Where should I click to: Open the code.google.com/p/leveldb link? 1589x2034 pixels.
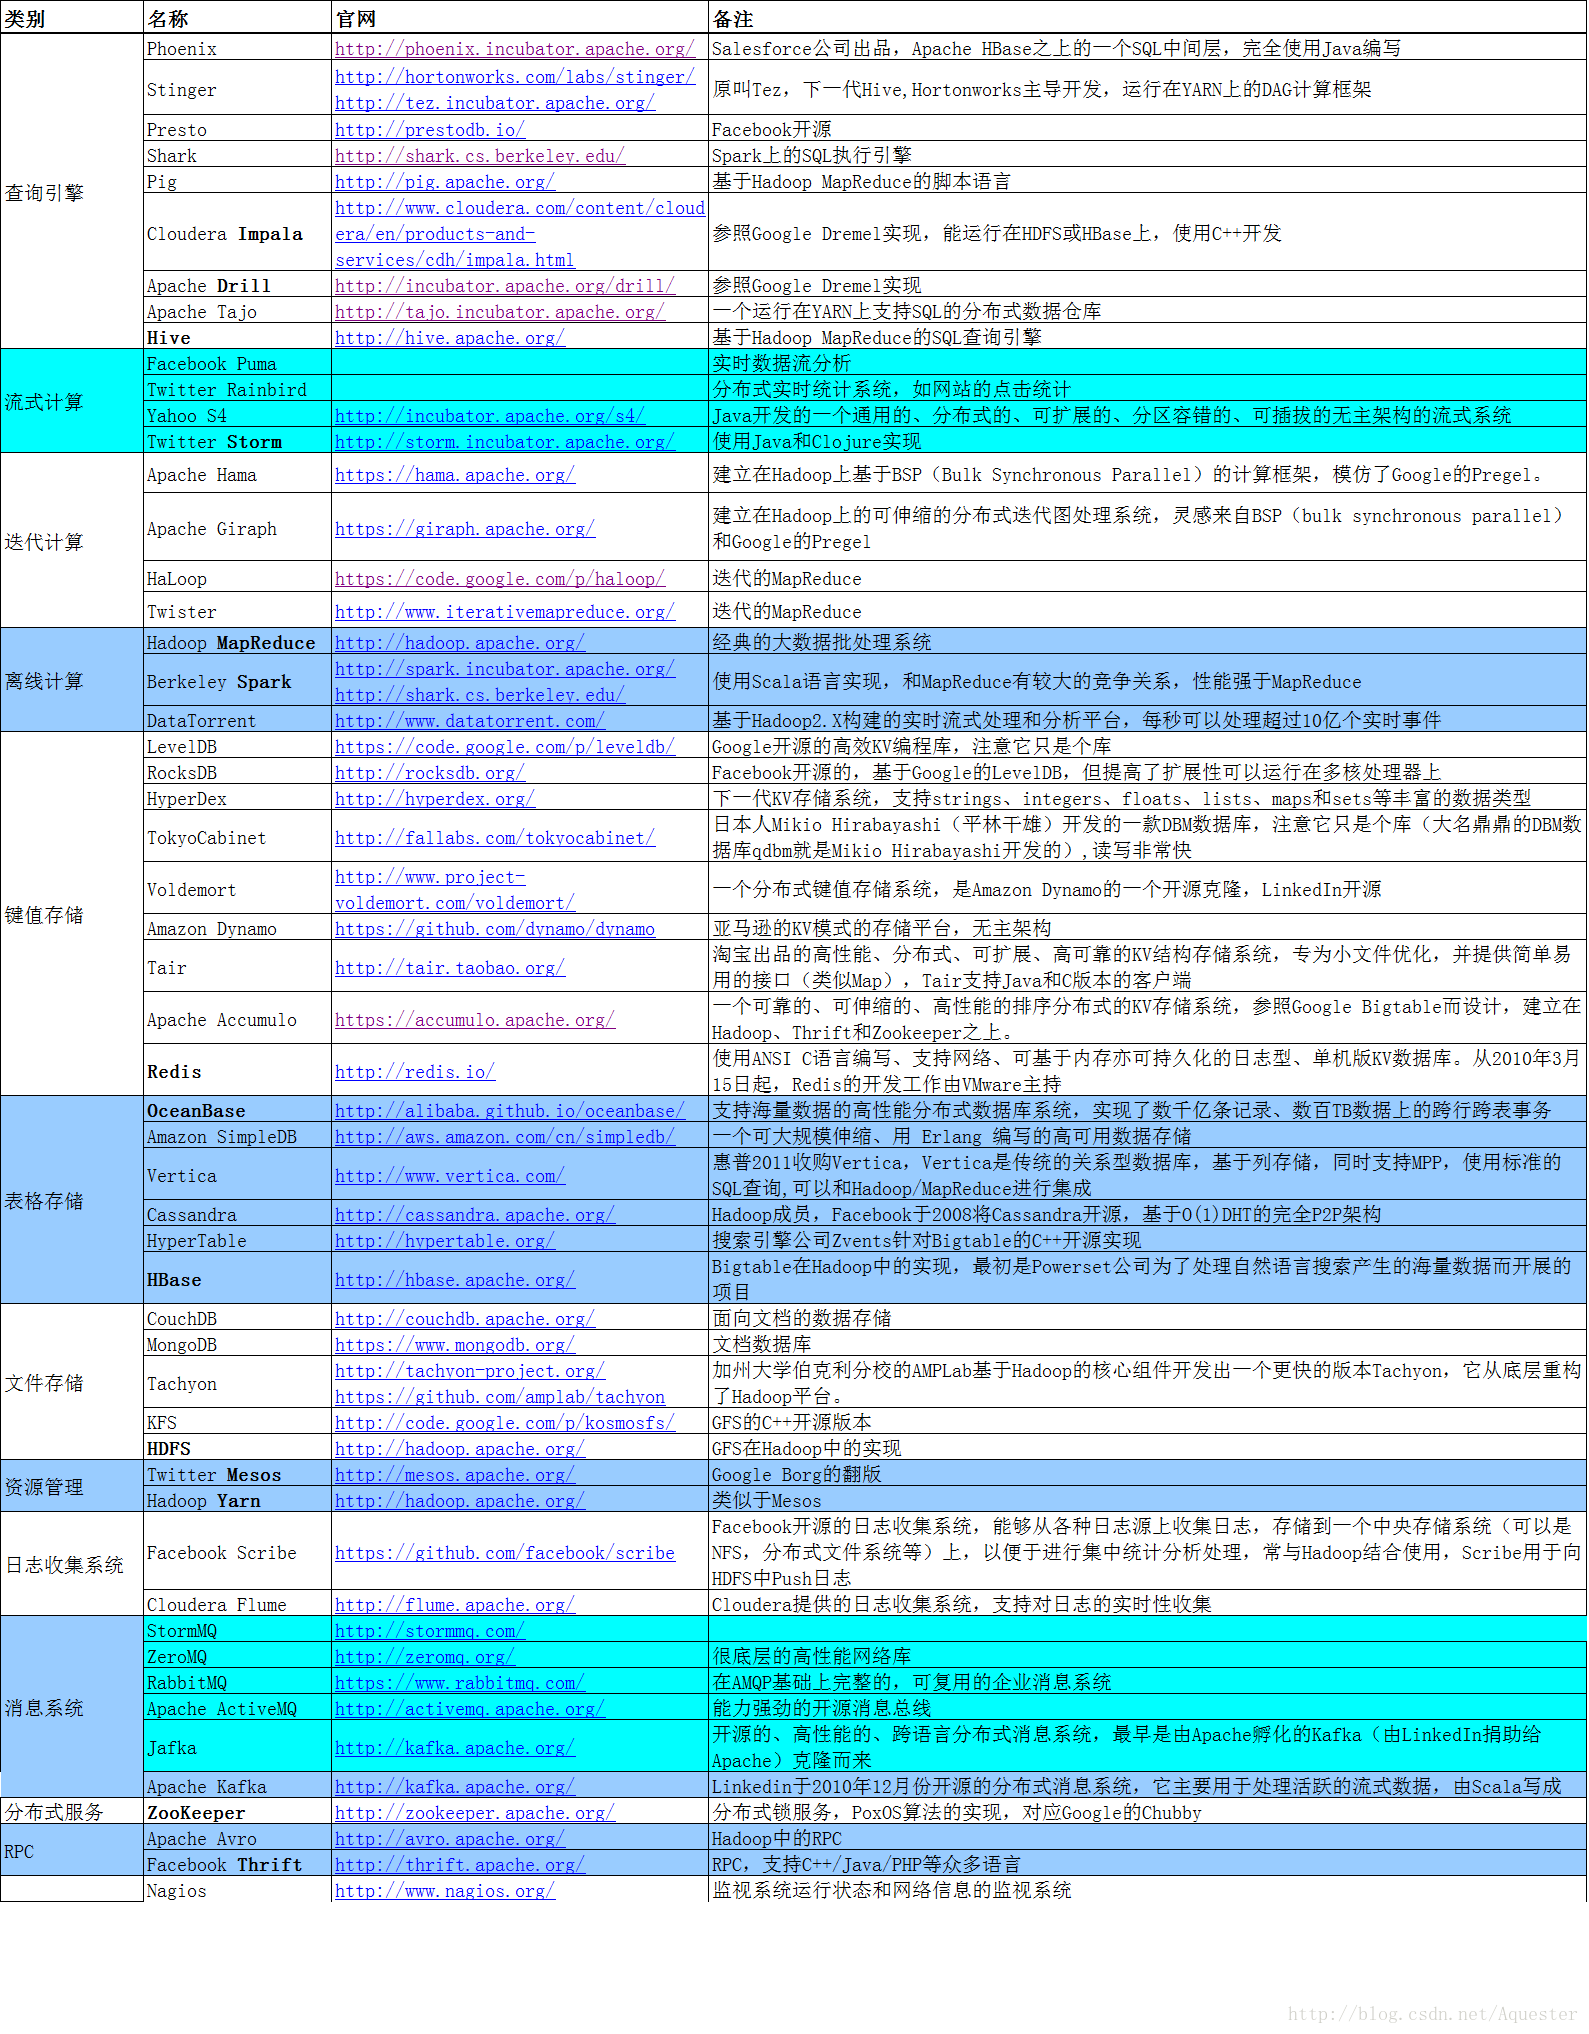tap(504, 747)
